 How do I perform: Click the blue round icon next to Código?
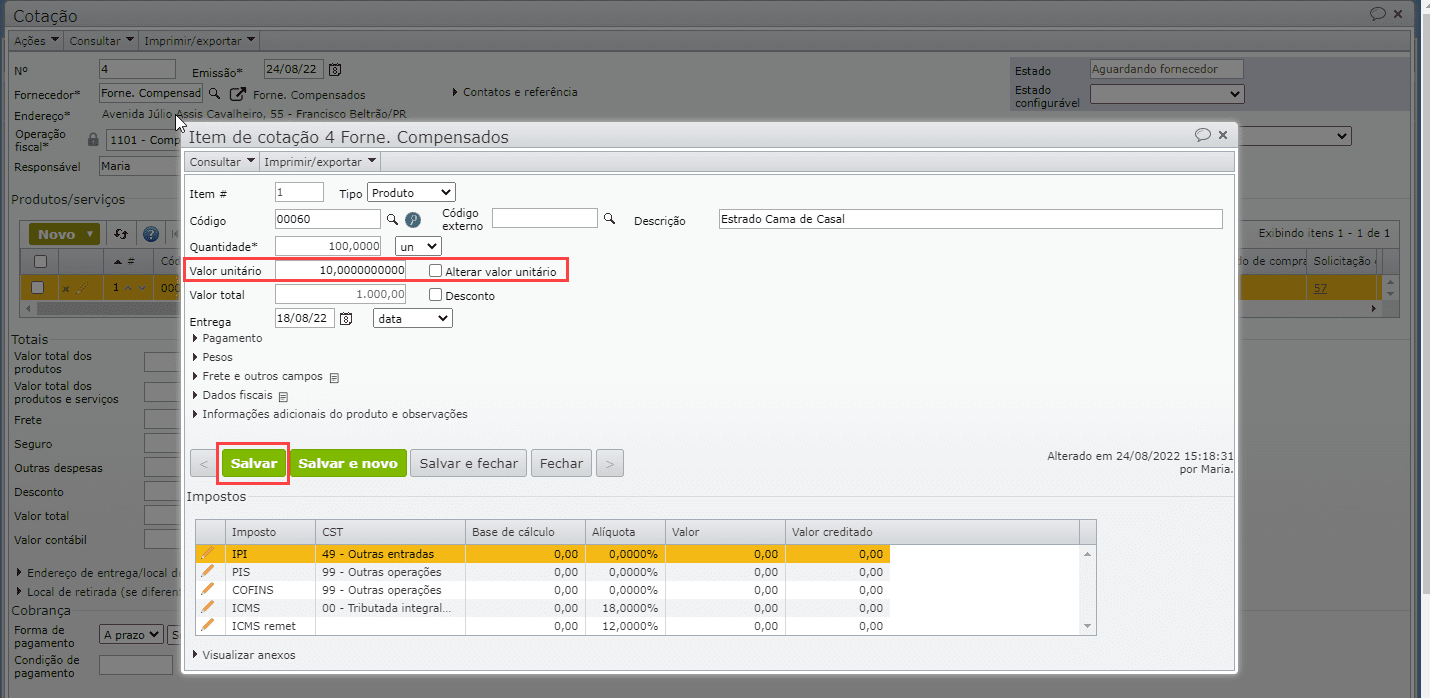(412, 220)
